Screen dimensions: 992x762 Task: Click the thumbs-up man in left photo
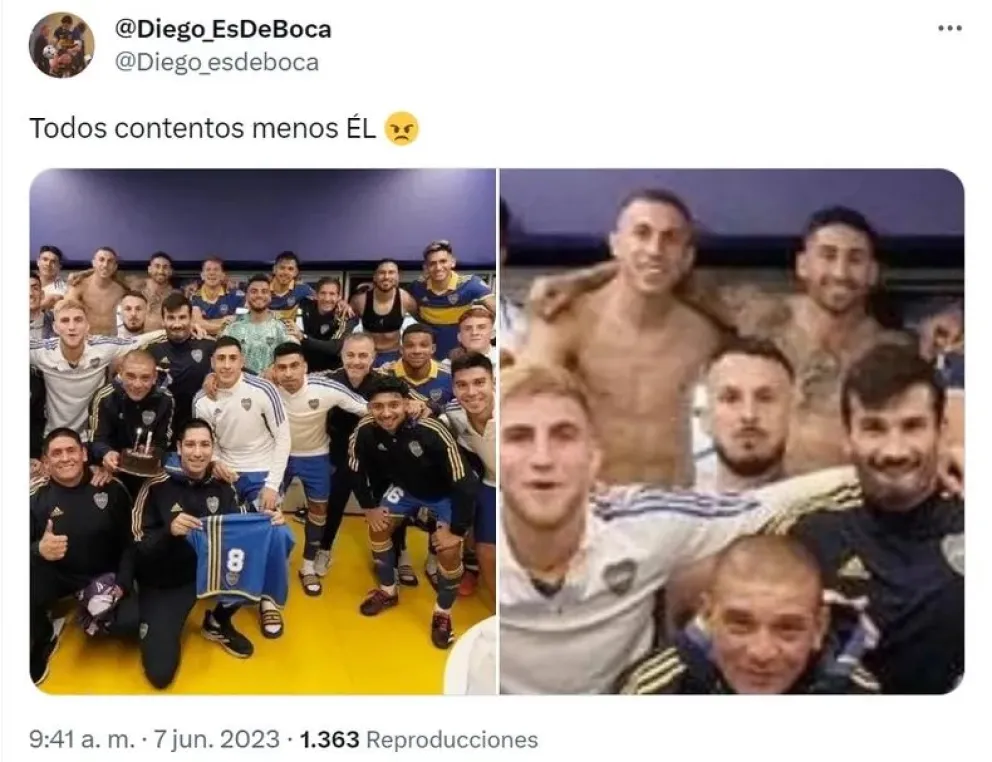click(x=75, y=506)
